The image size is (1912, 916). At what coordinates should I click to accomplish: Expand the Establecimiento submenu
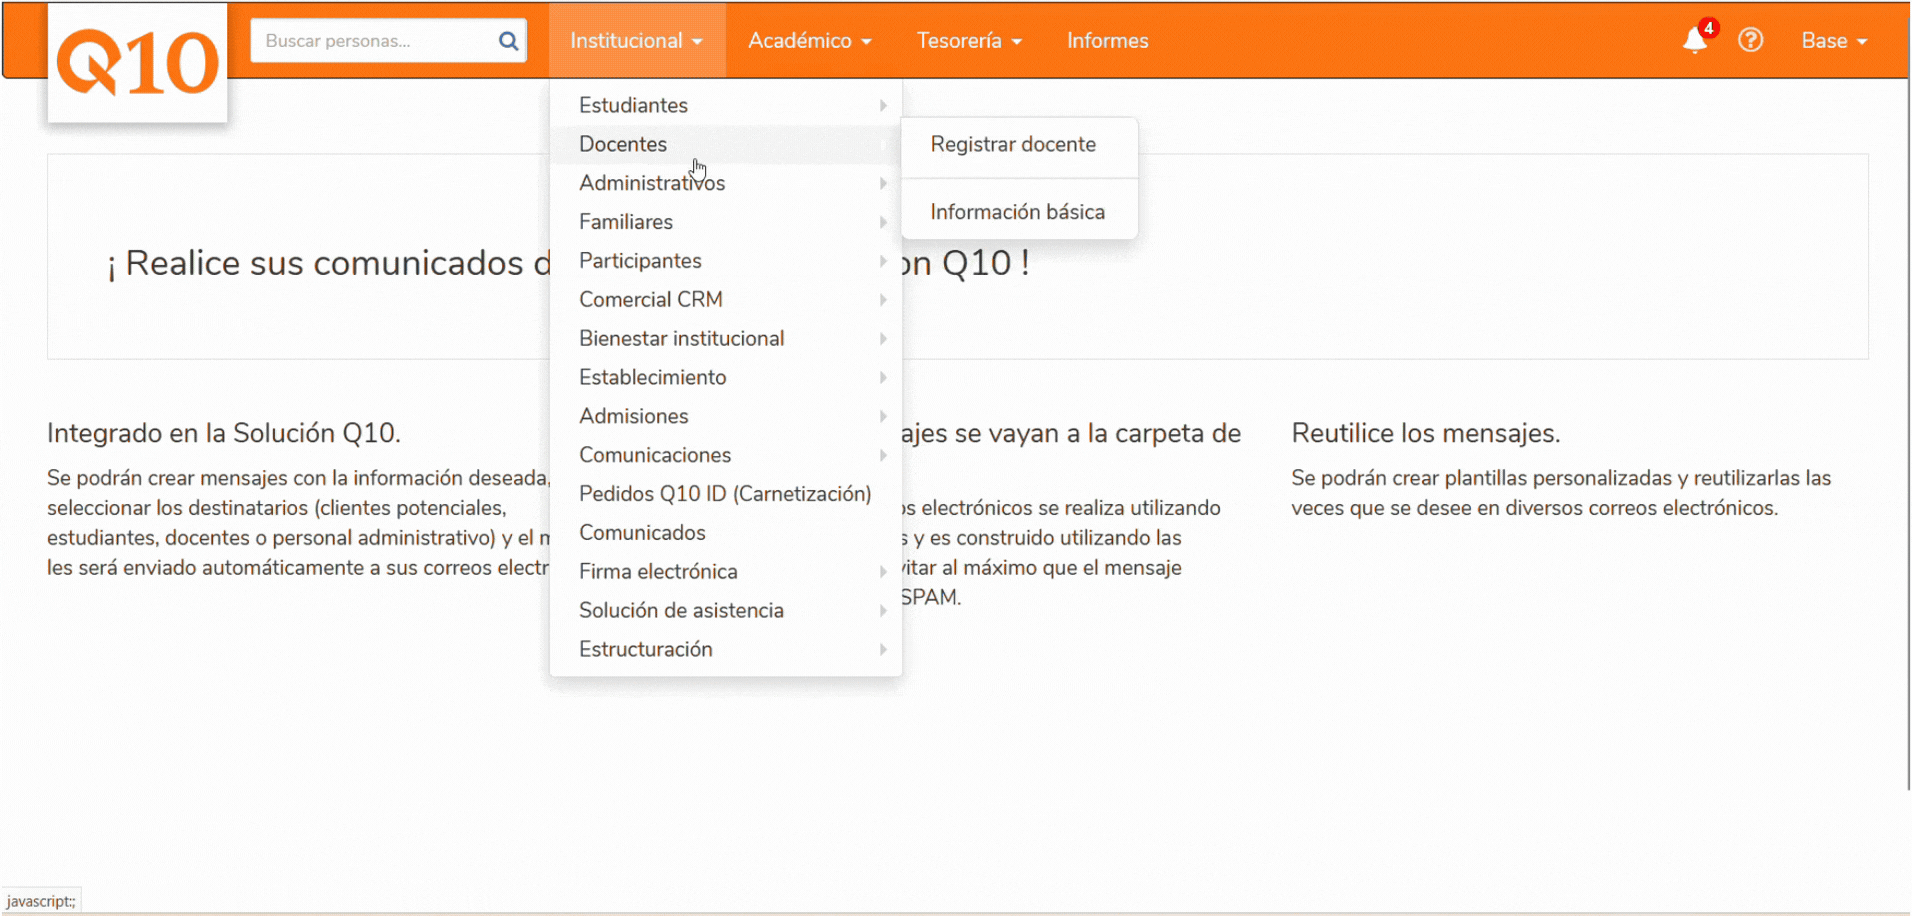click(726, 378)
